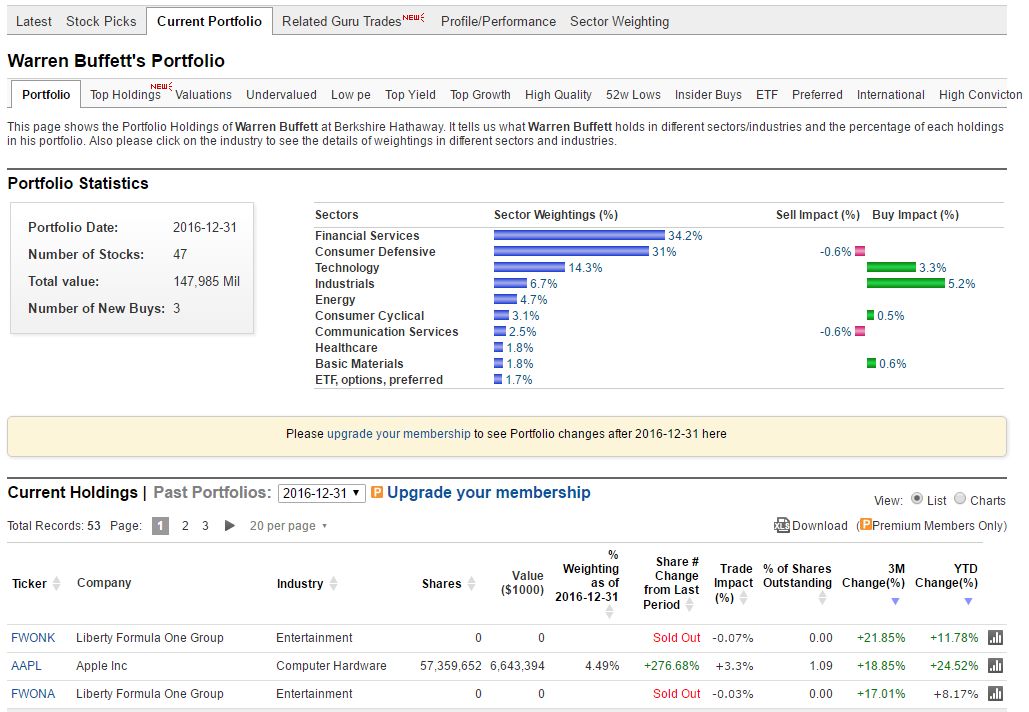Select Current Portfolio tab
1029x712 pixels.
click(209, 21)
